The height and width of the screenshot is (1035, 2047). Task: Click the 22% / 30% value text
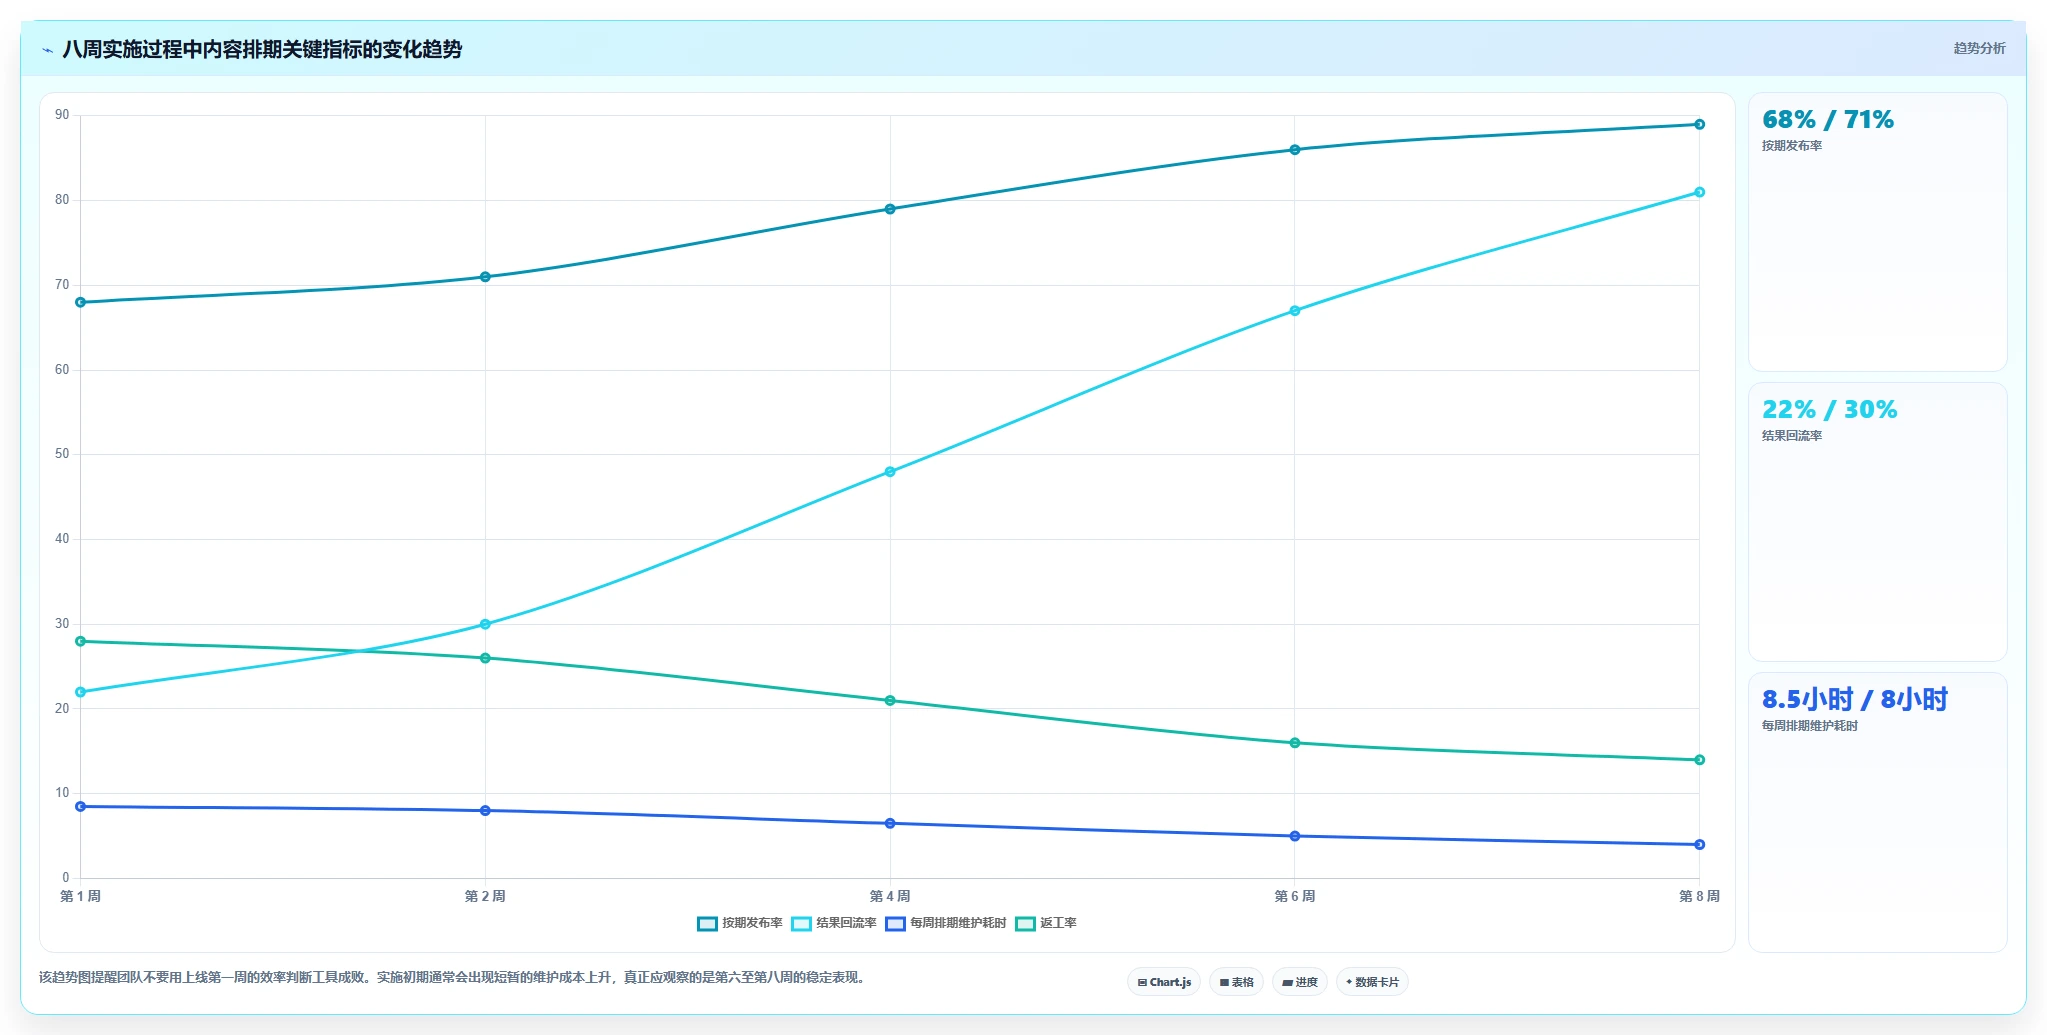coord(1829,410)
